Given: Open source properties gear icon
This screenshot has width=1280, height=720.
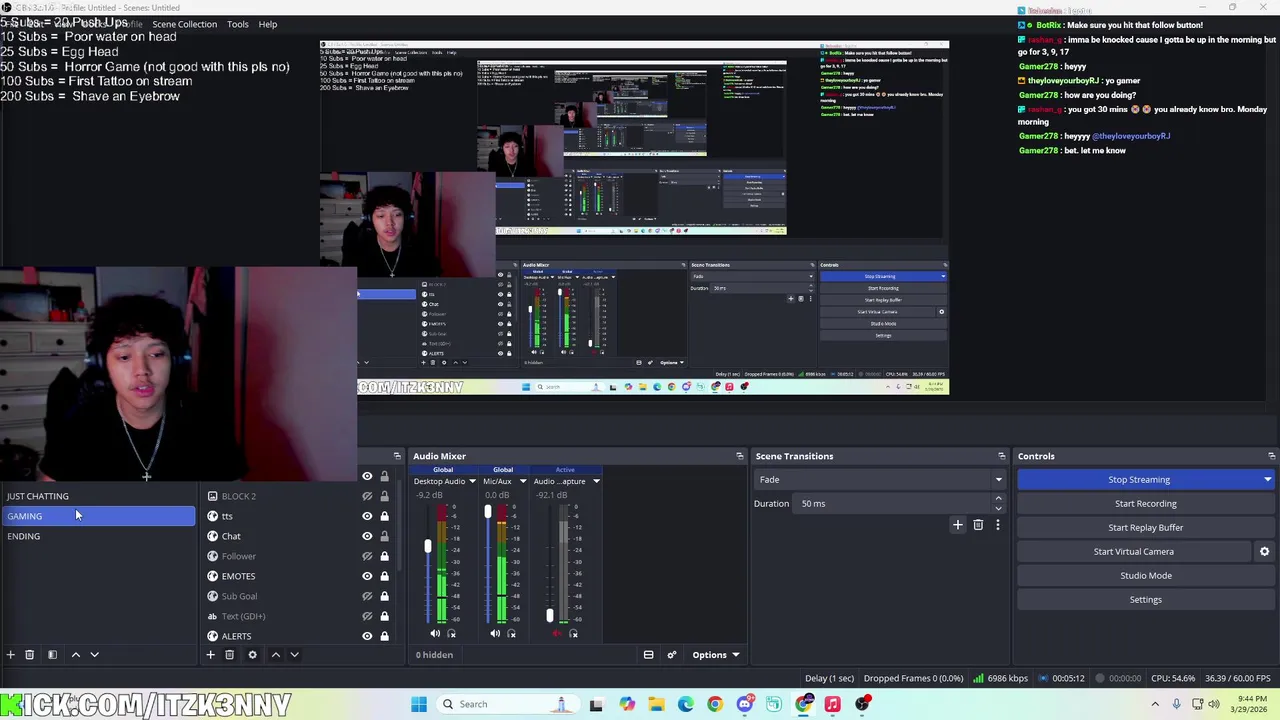Looking at the screenshot, I should tap(252, 655).
